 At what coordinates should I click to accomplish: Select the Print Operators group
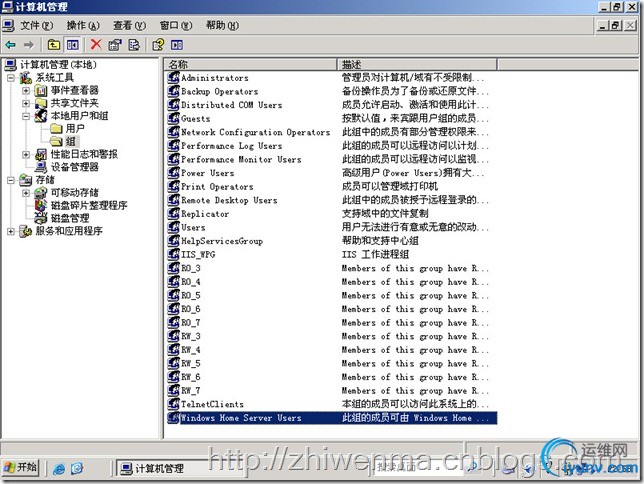point(217,186)
